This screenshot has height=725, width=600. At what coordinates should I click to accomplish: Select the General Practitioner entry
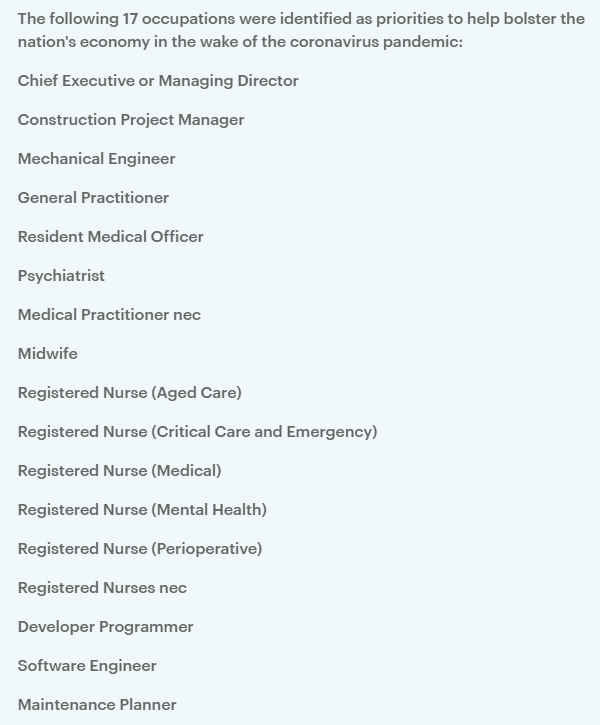pyautogui.click(x=93, y=198)
